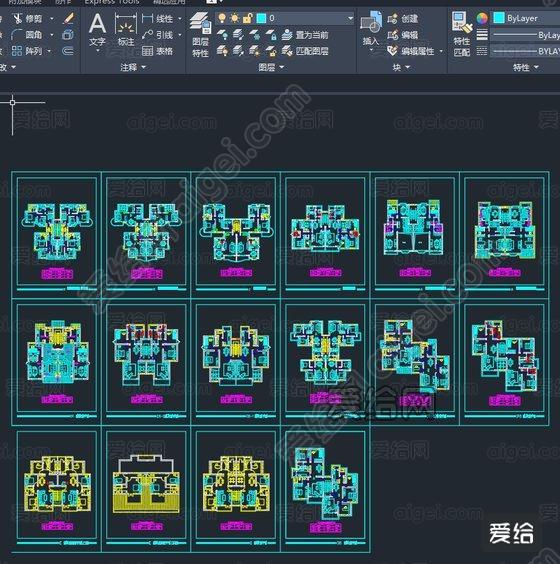Image resolution: width=560 pixels, height=564 pixels.
Task: Expand the Layers (图层) panel
Action: pos(271,67)
